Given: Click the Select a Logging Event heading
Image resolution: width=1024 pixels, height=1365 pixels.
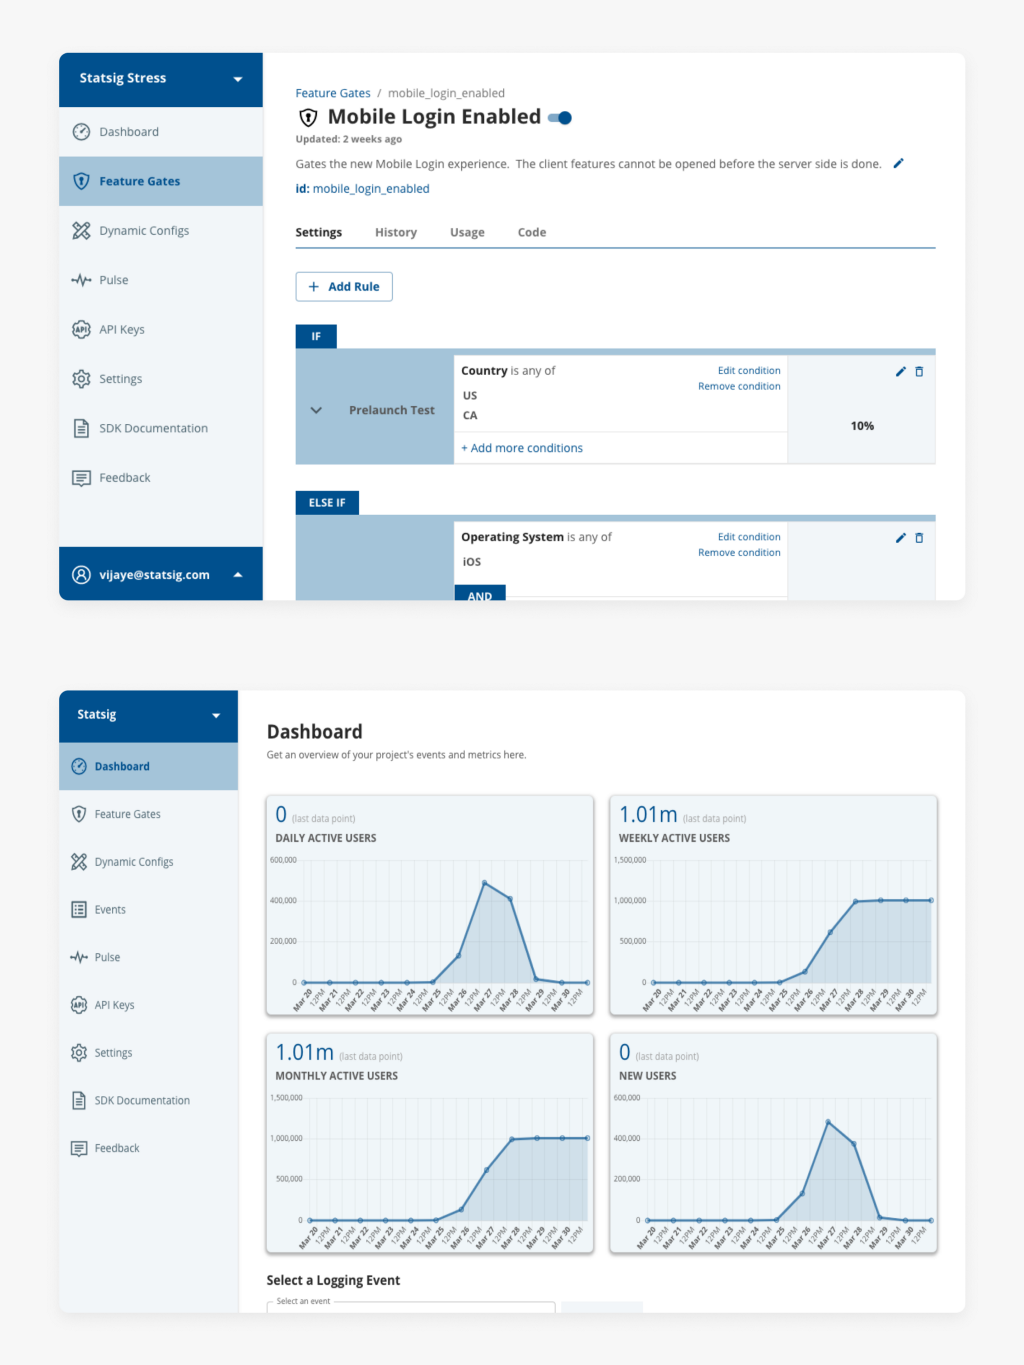Looking at the screenshot, I should click(x=333, y=1280).
